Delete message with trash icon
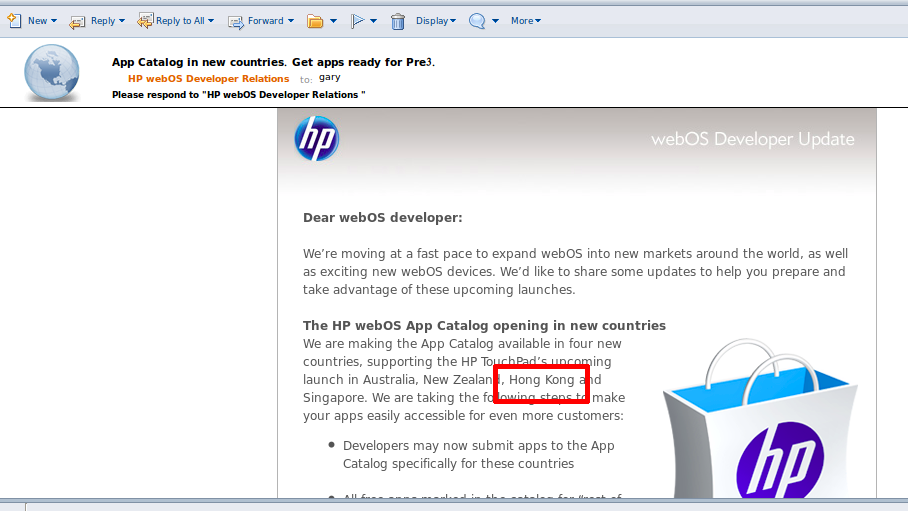The height and width of the screenshot is (511, 908). (398, 21)
